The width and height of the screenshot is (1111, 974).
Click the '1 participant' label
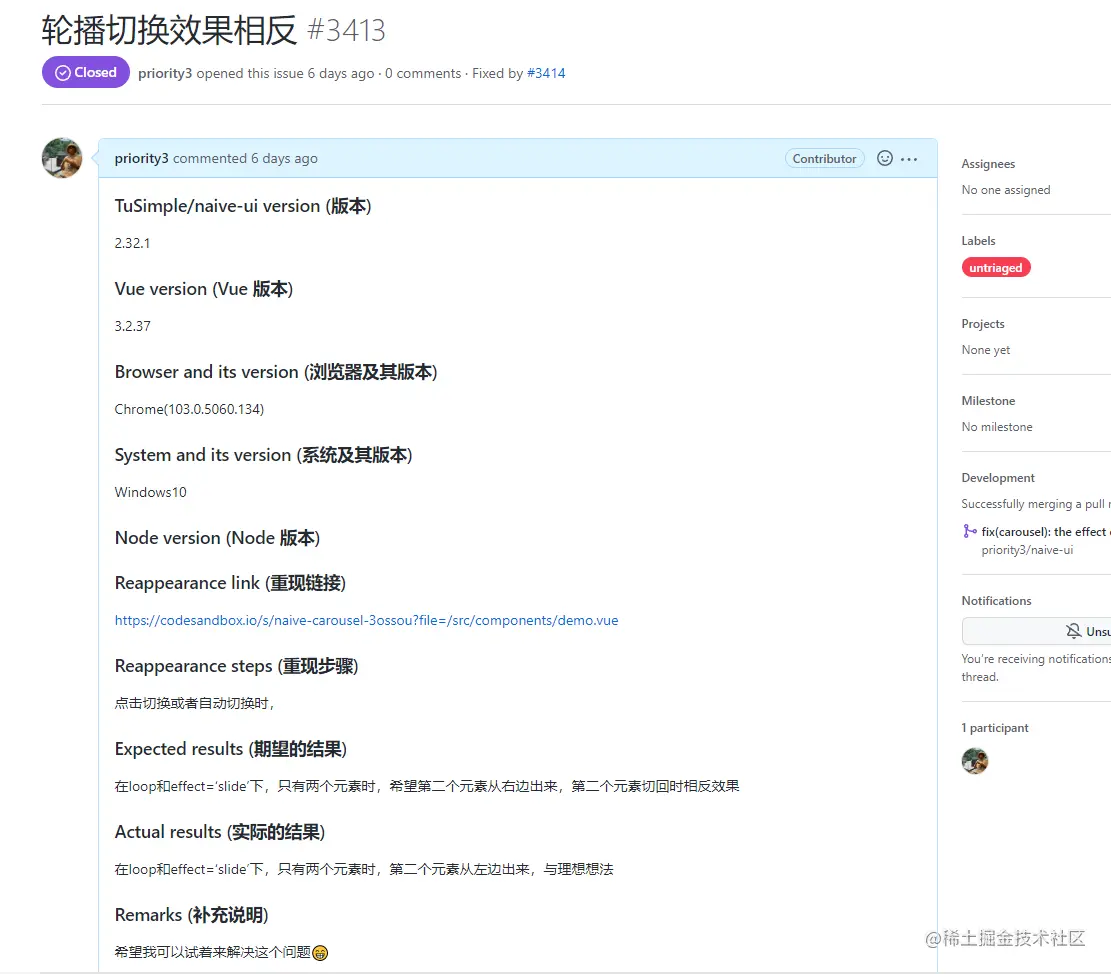994,728
